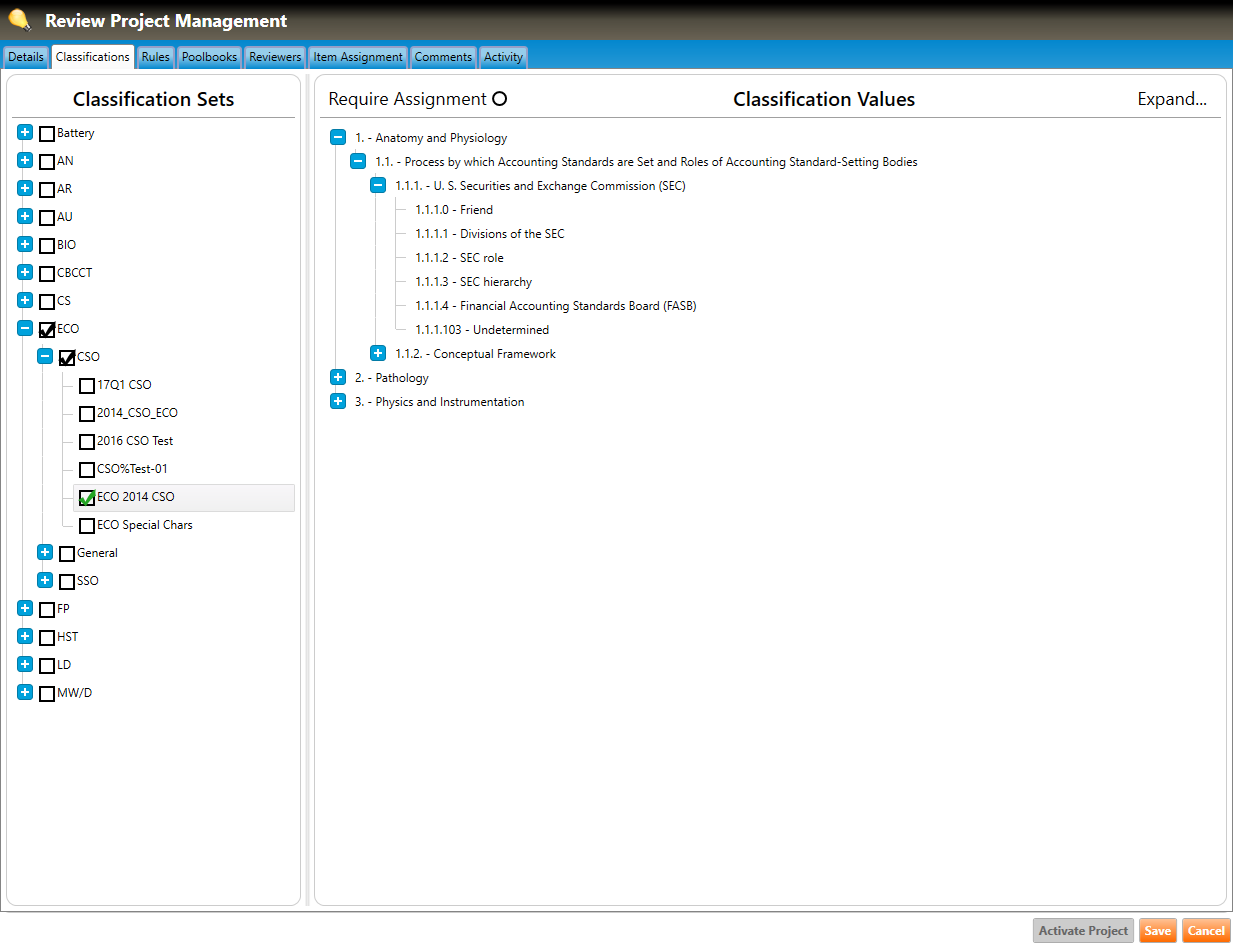The height and width of the screenshot is (948, 1237).
Task: Collapse the CSO subfolder node
Action: (45, 357)
